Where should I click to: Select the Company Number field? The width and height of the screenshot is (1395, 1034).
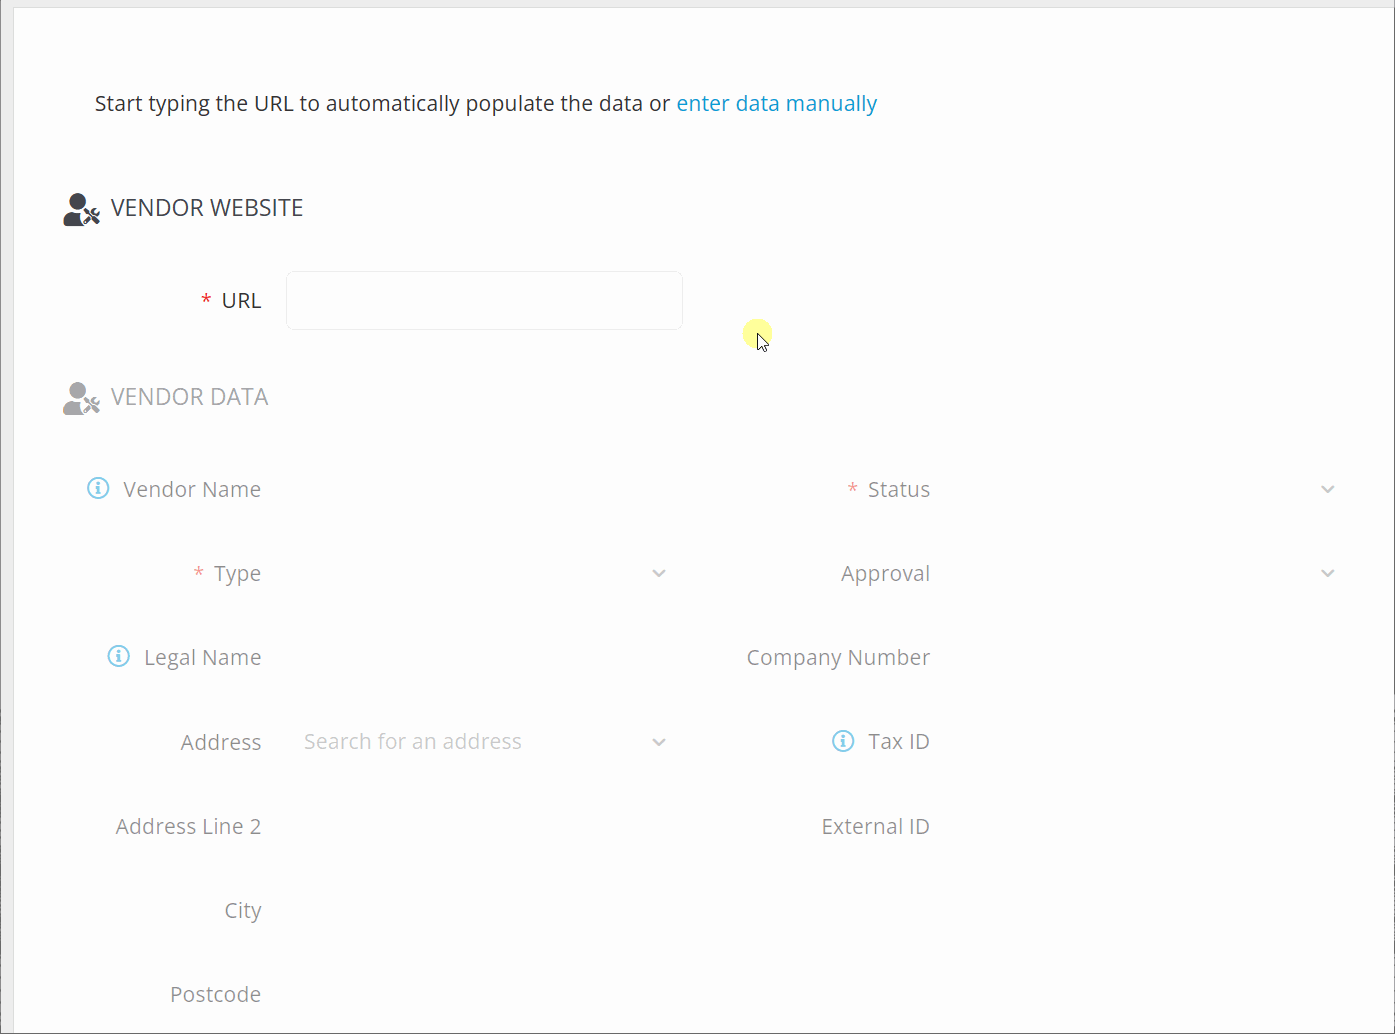[x=1140, y=657]
